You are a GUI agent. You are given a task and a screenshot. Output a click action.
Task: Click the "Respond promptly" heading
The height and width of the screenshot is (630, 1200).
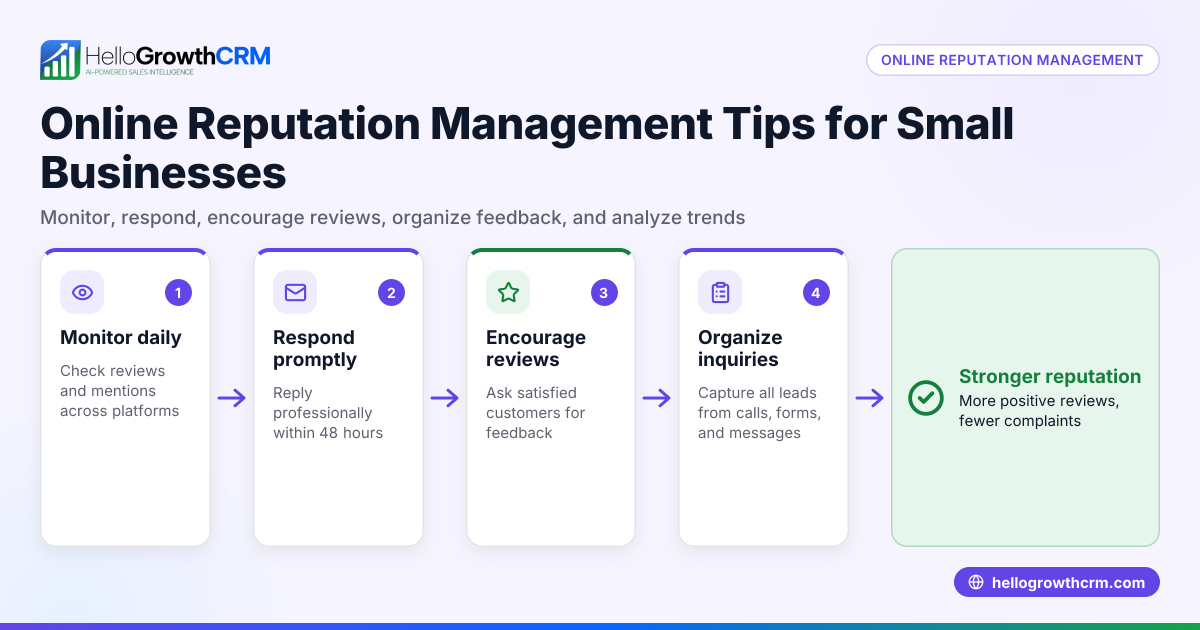click(x=315, y=348)
